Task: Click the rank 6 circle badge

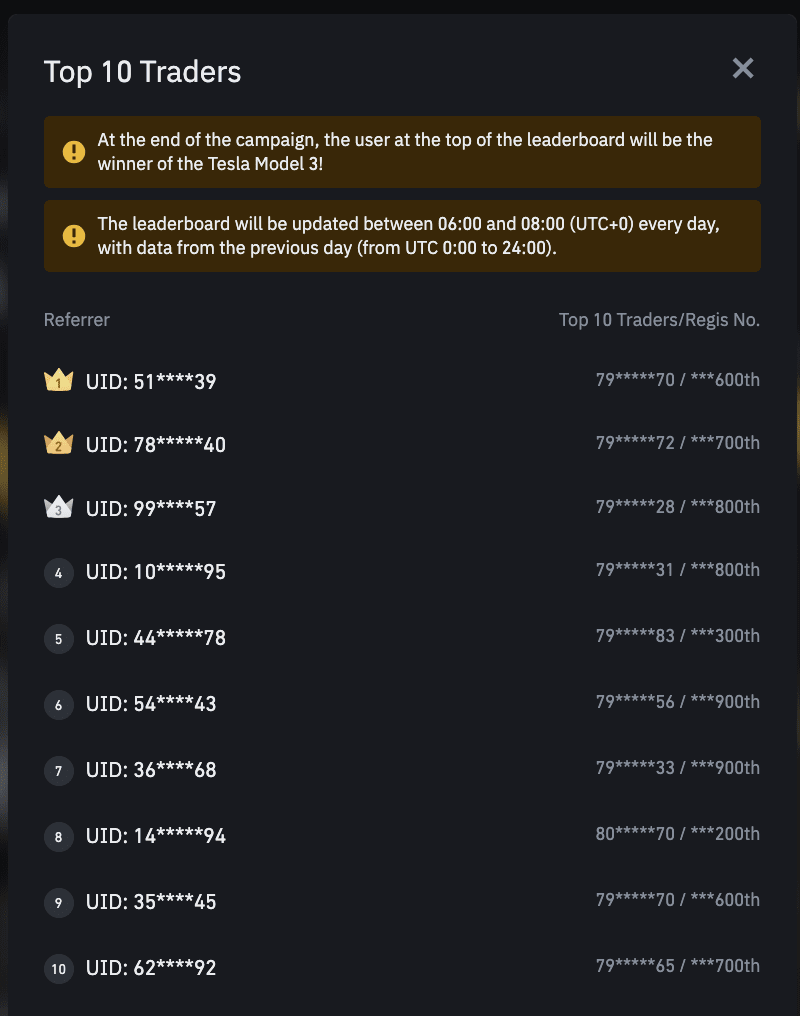Action: (59, 705)
